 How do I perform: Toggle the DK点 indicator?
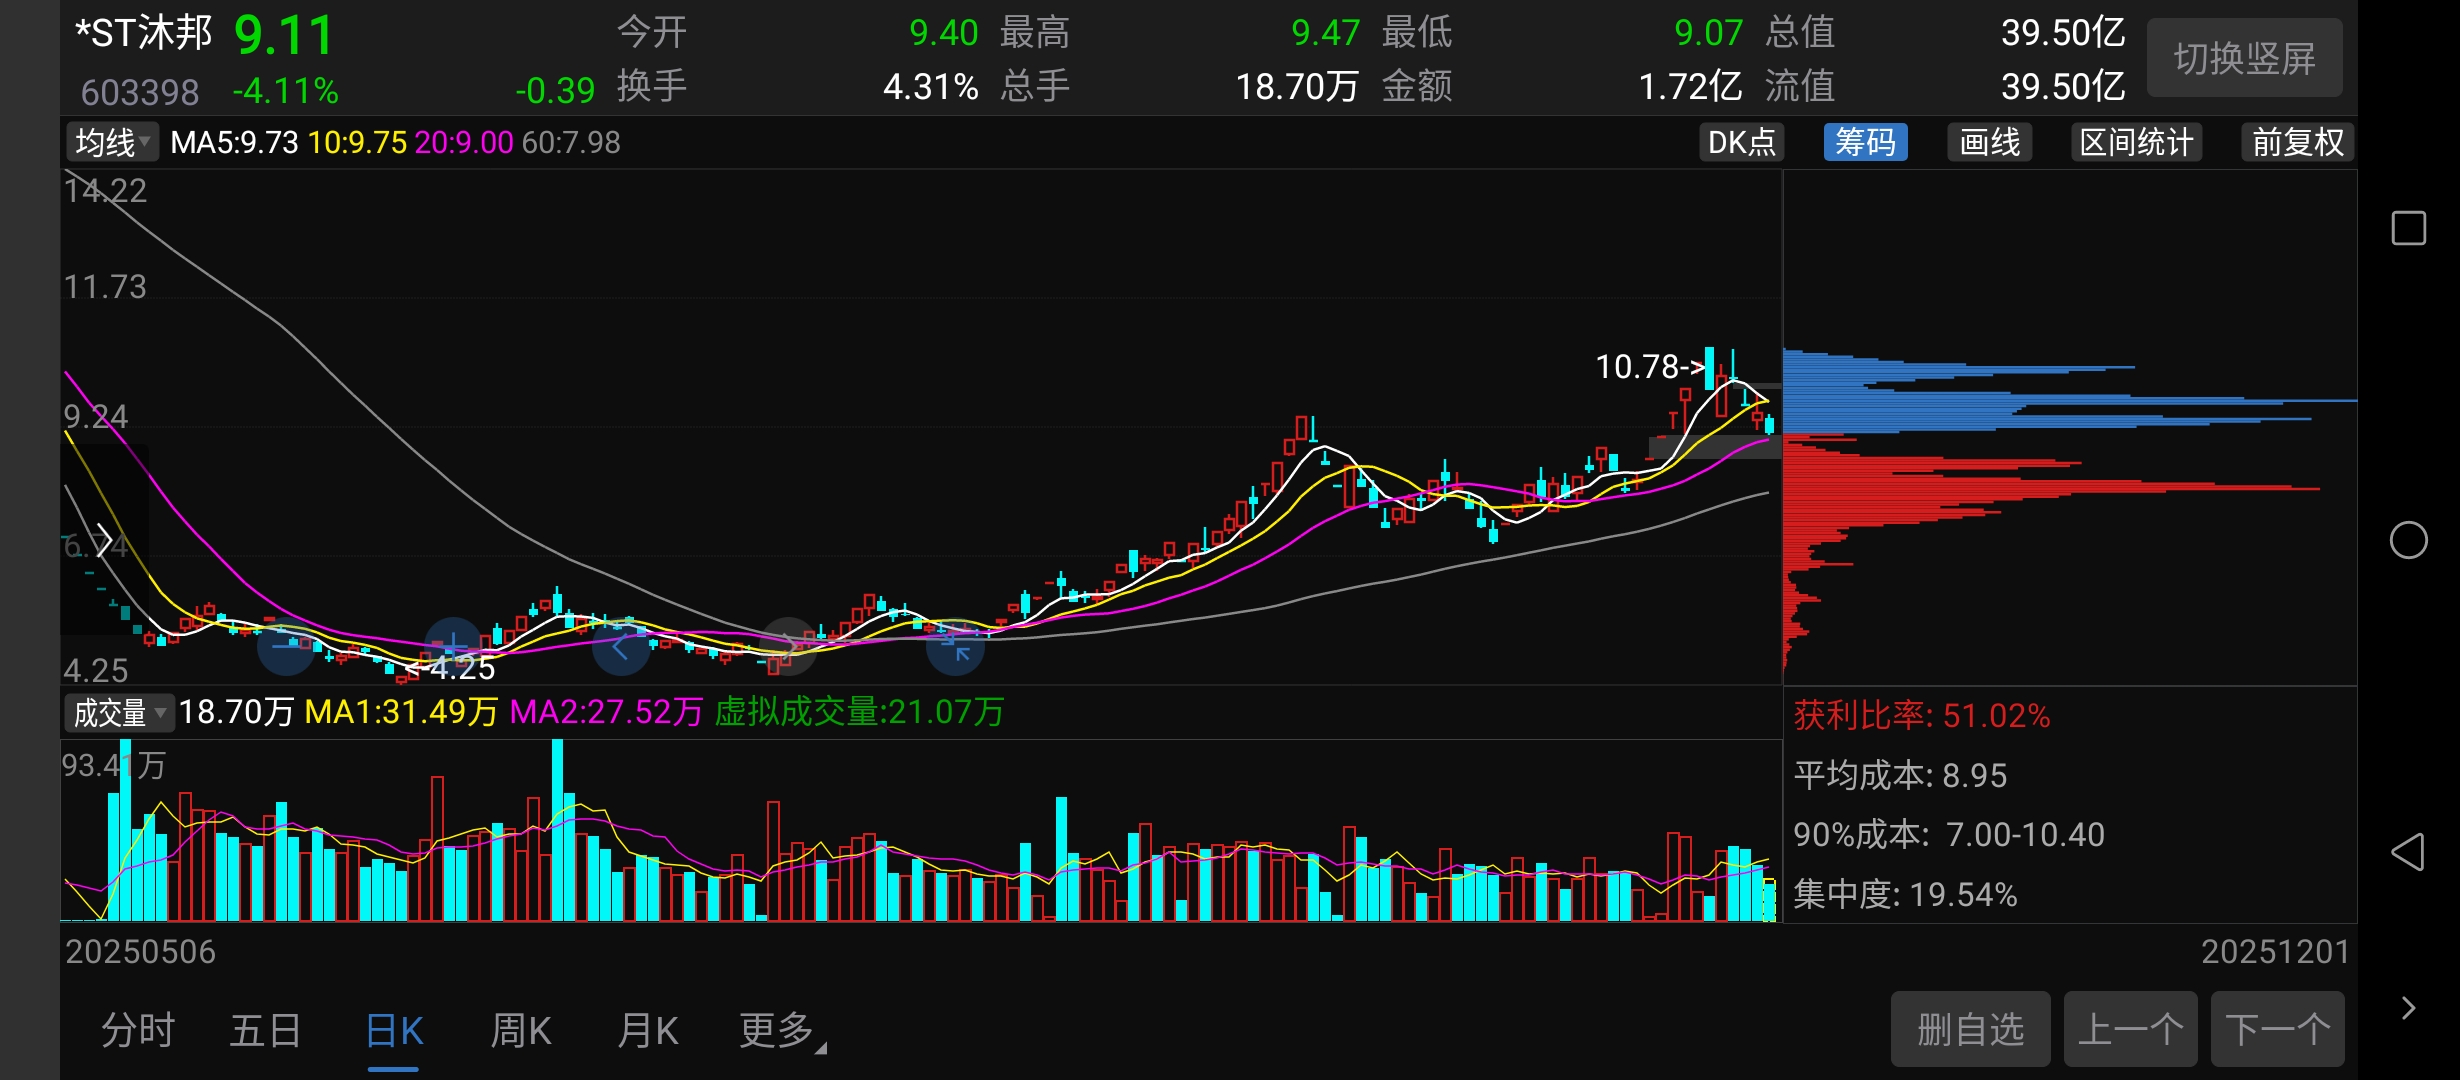[x=1741, y=142]
